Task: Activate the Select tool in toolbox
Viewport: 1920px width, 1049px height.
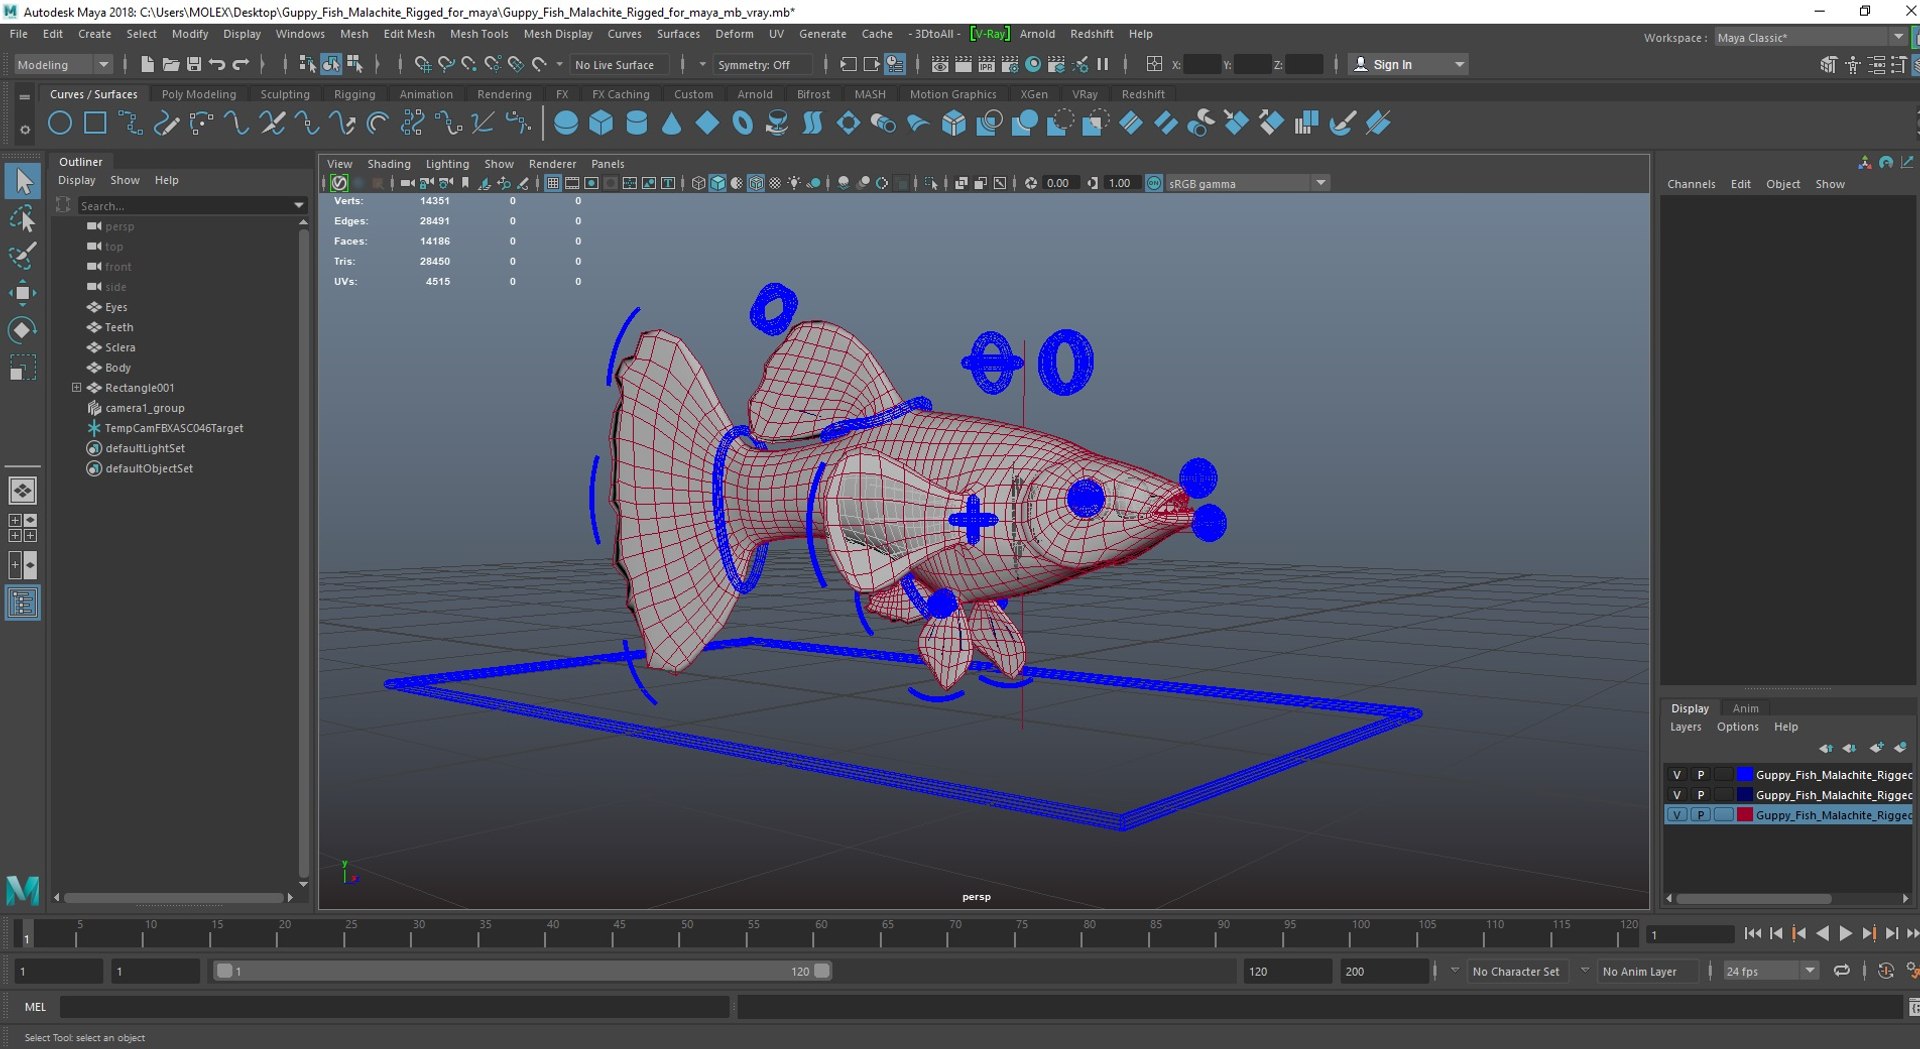Action: [x=23, y=181]
